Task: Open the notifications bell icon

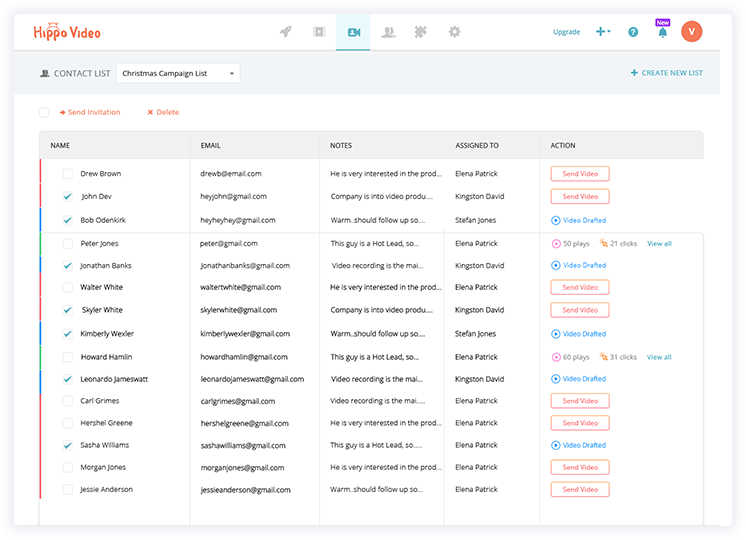Action: click(662, 33)
